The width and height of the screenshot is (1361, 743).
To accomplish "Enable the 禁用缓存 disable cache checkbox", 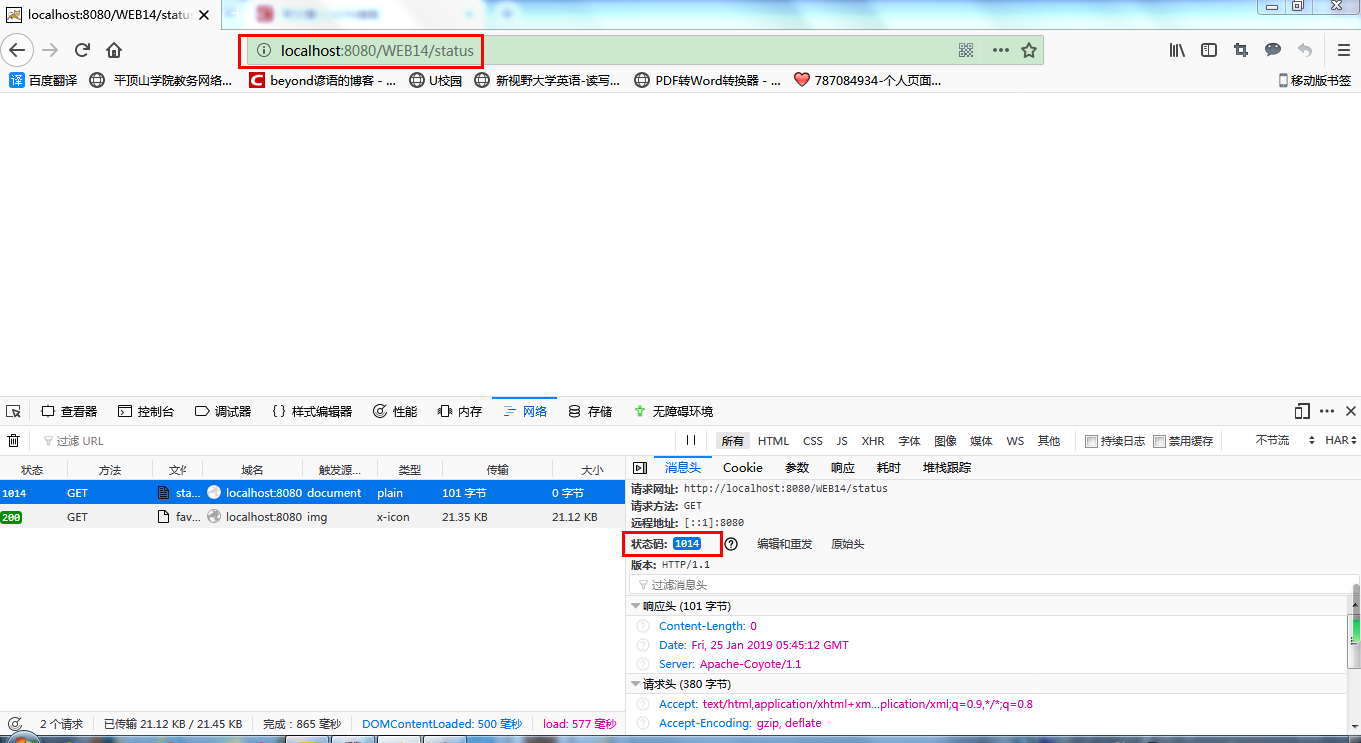I will (x=1160, y=441).
